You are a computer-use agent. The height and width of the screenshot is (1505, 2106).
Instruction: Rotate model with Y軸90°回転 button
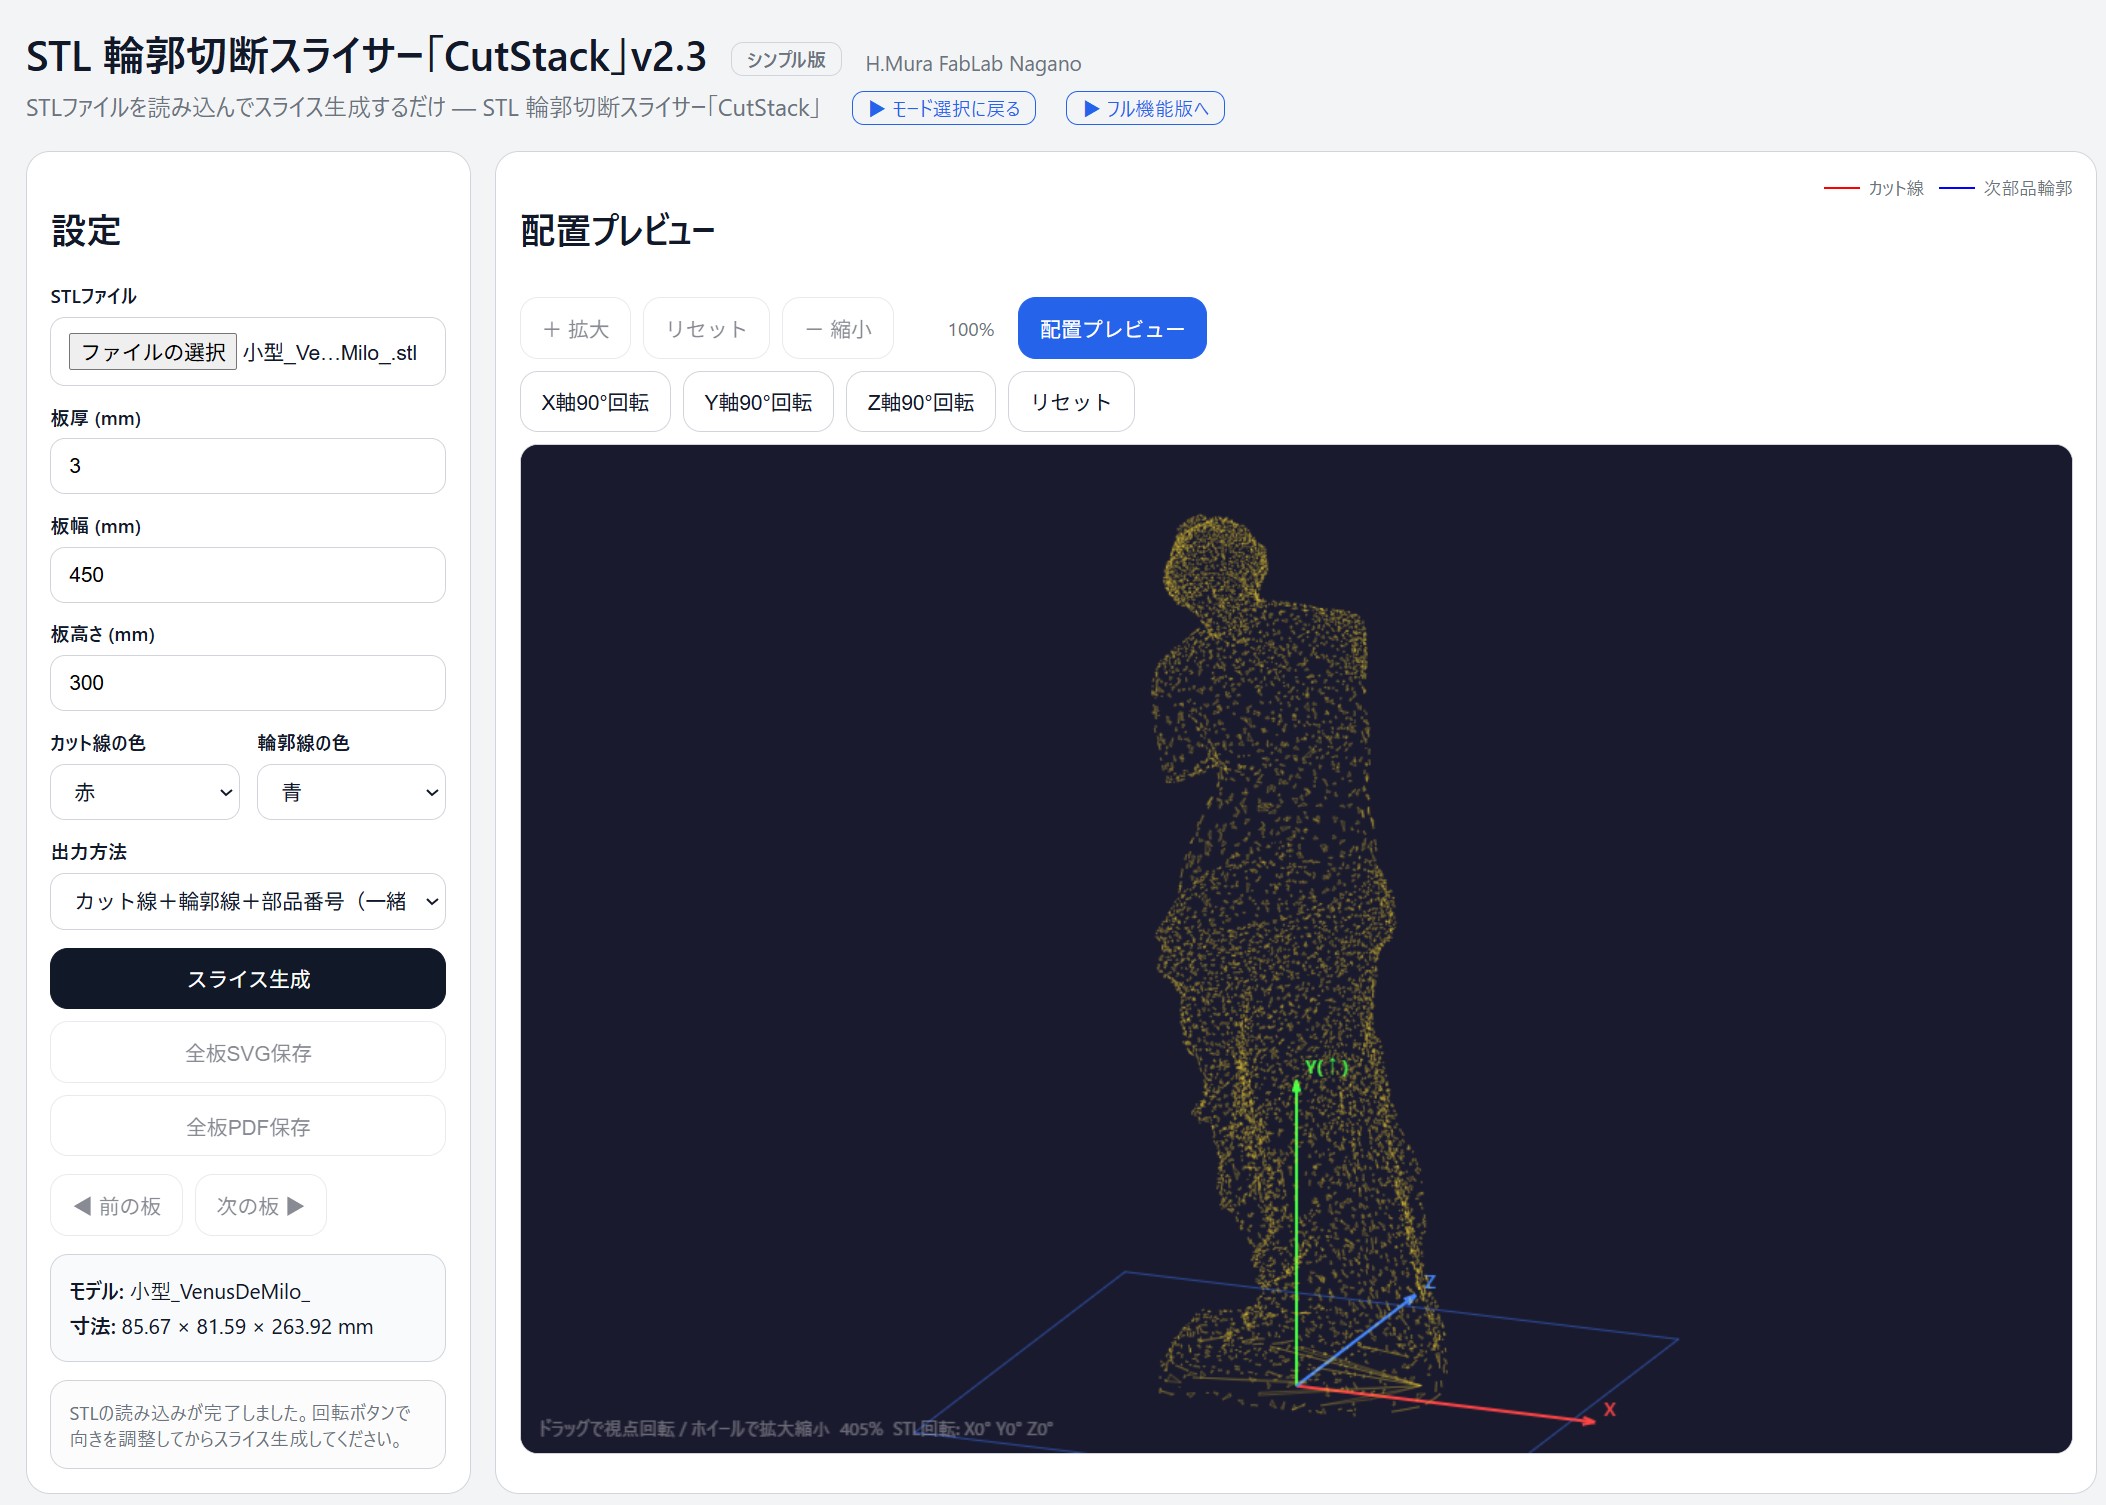(x=758, y=402)
